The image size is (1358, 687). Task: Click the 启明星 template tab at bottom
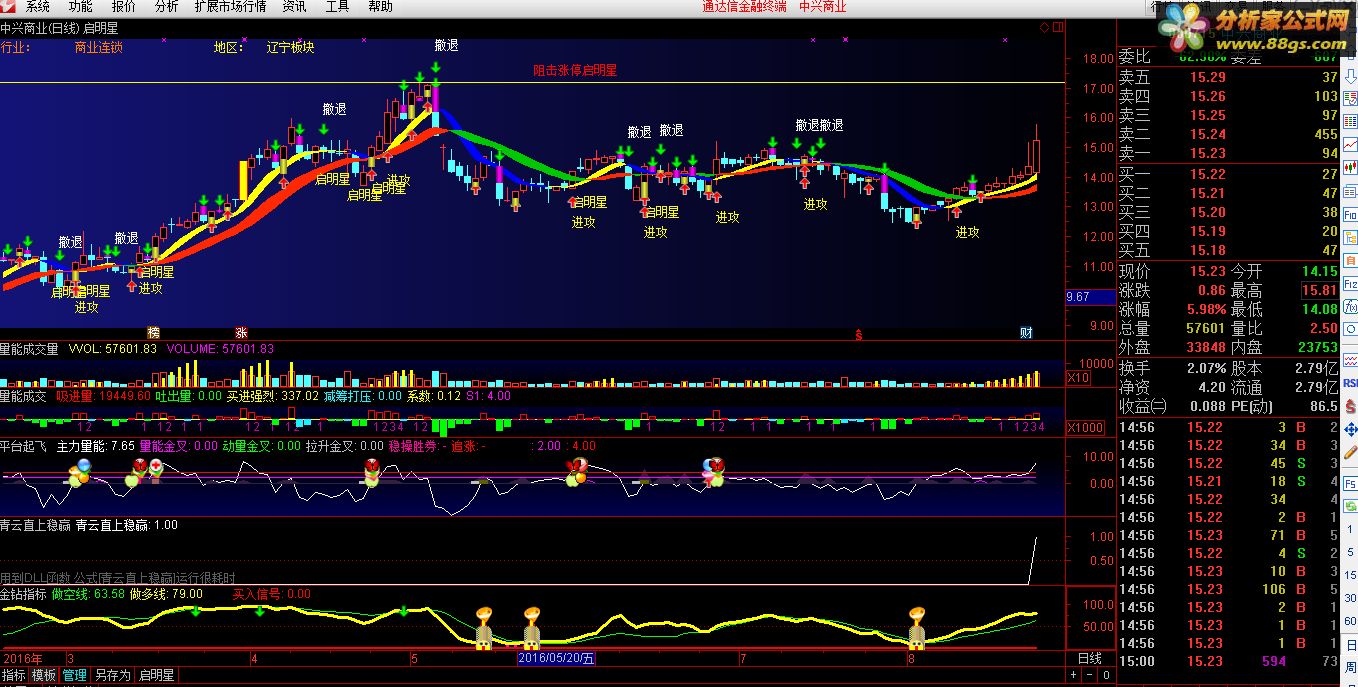157,676
